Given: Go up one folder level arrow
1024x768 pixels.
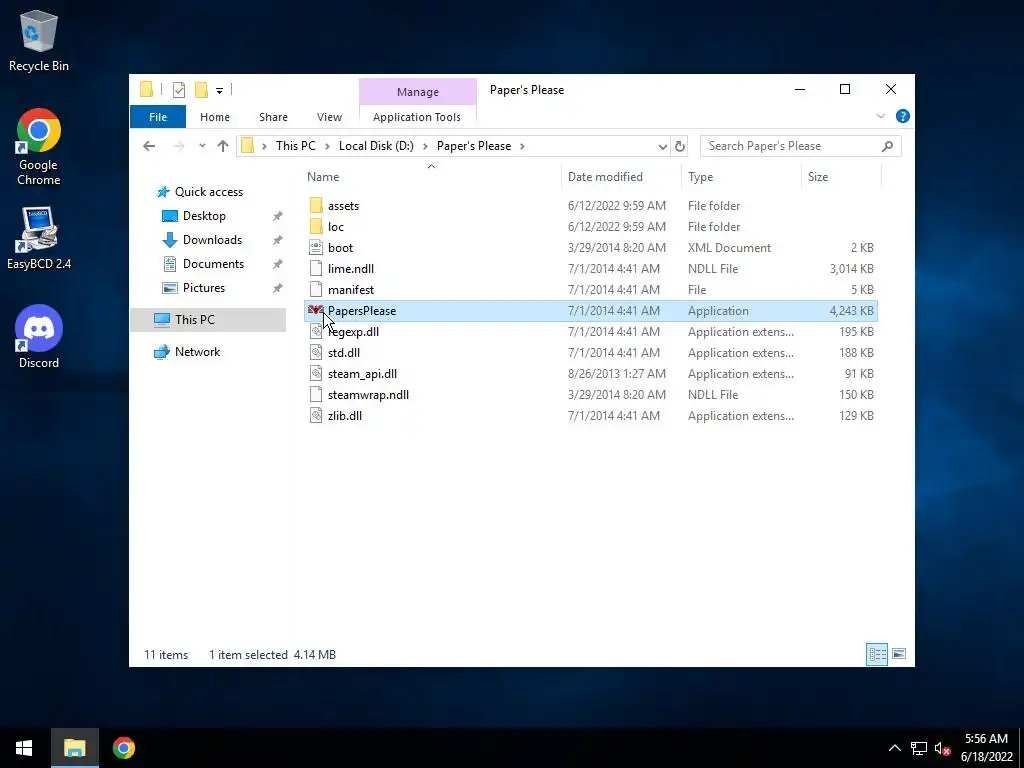Looking at the screenshot, I should (223, 146).
